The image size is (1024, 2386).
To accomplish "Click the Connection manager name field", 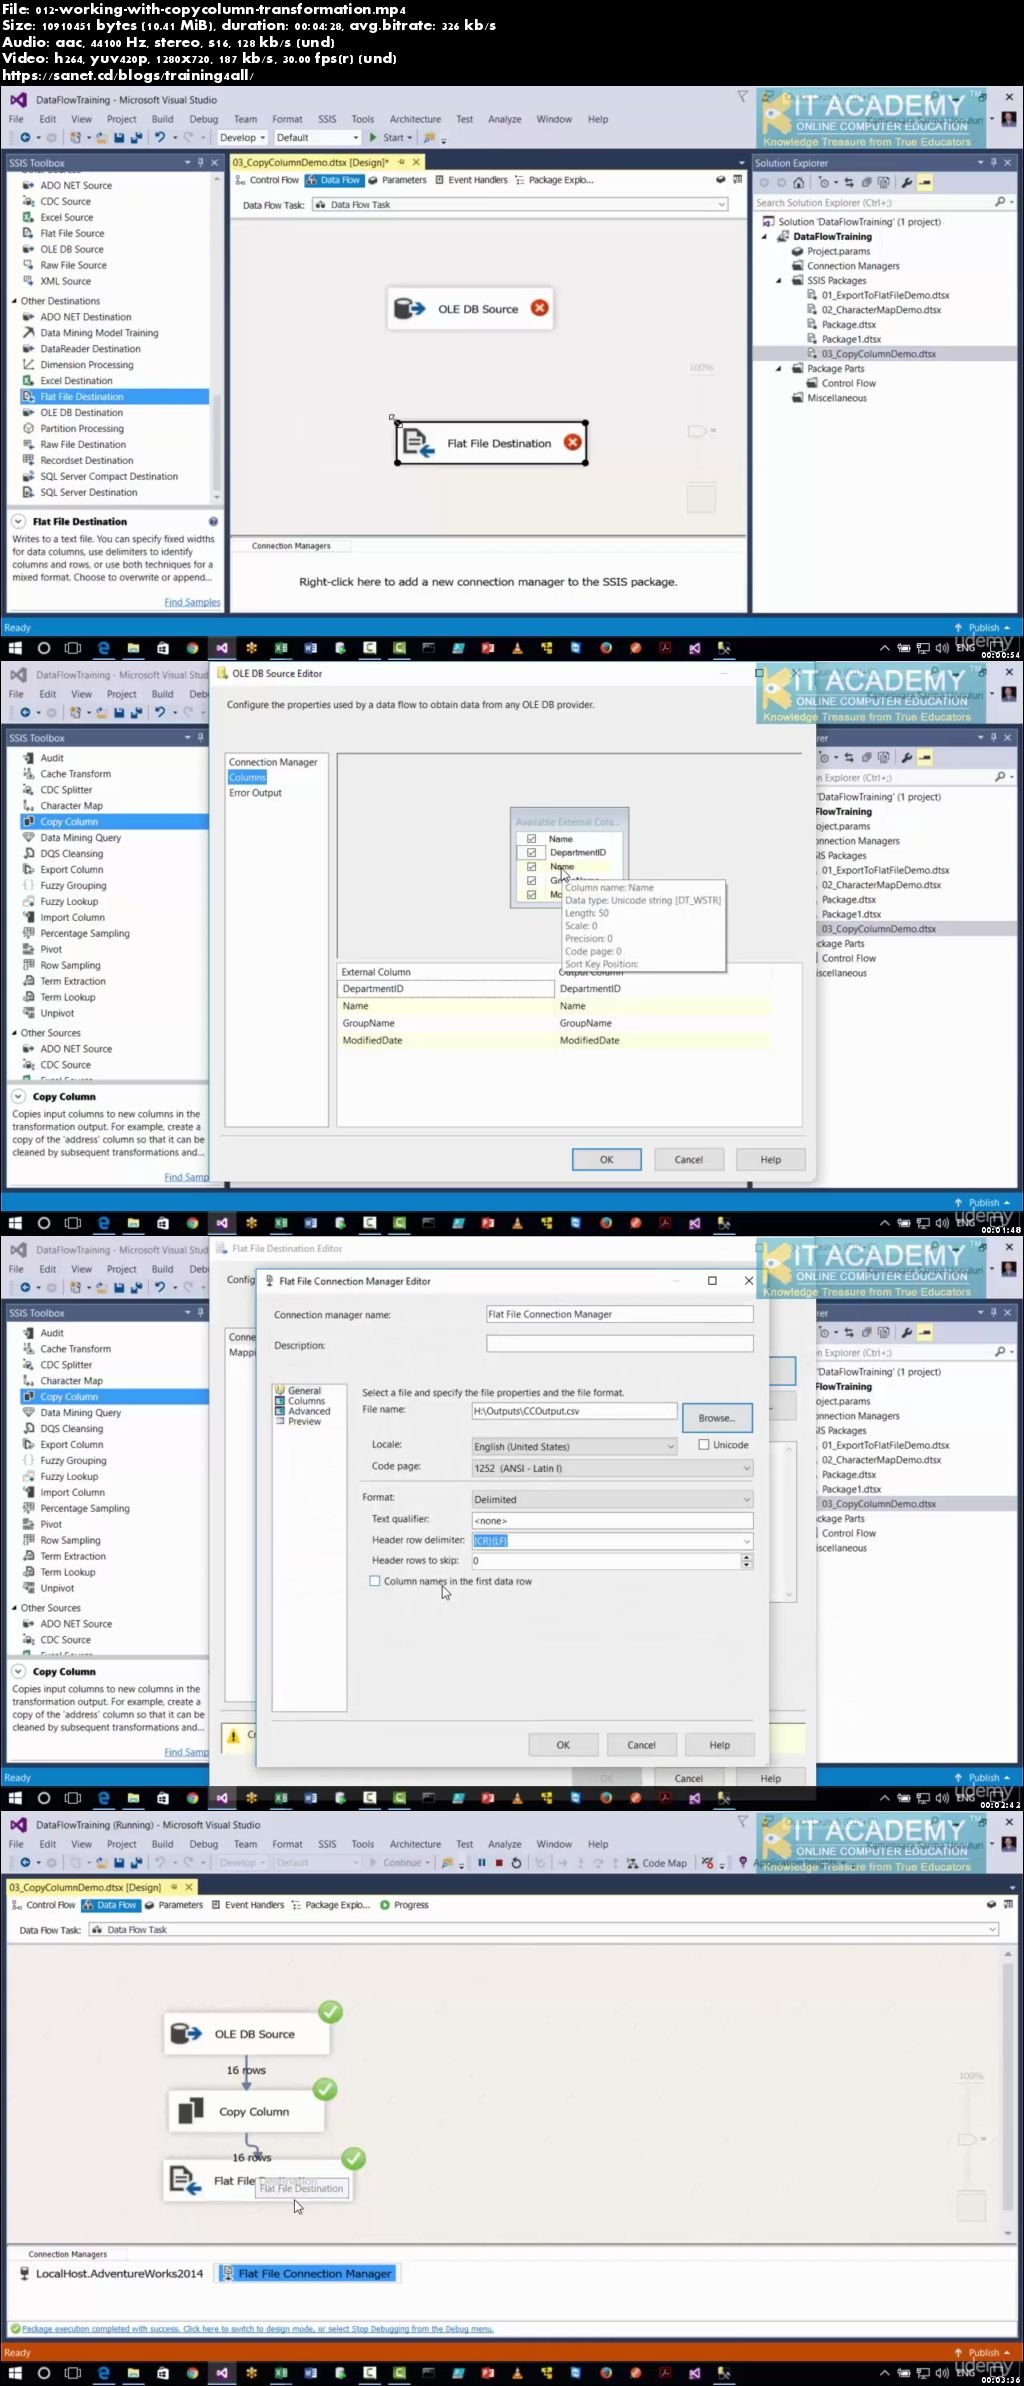I will 620,1314.
